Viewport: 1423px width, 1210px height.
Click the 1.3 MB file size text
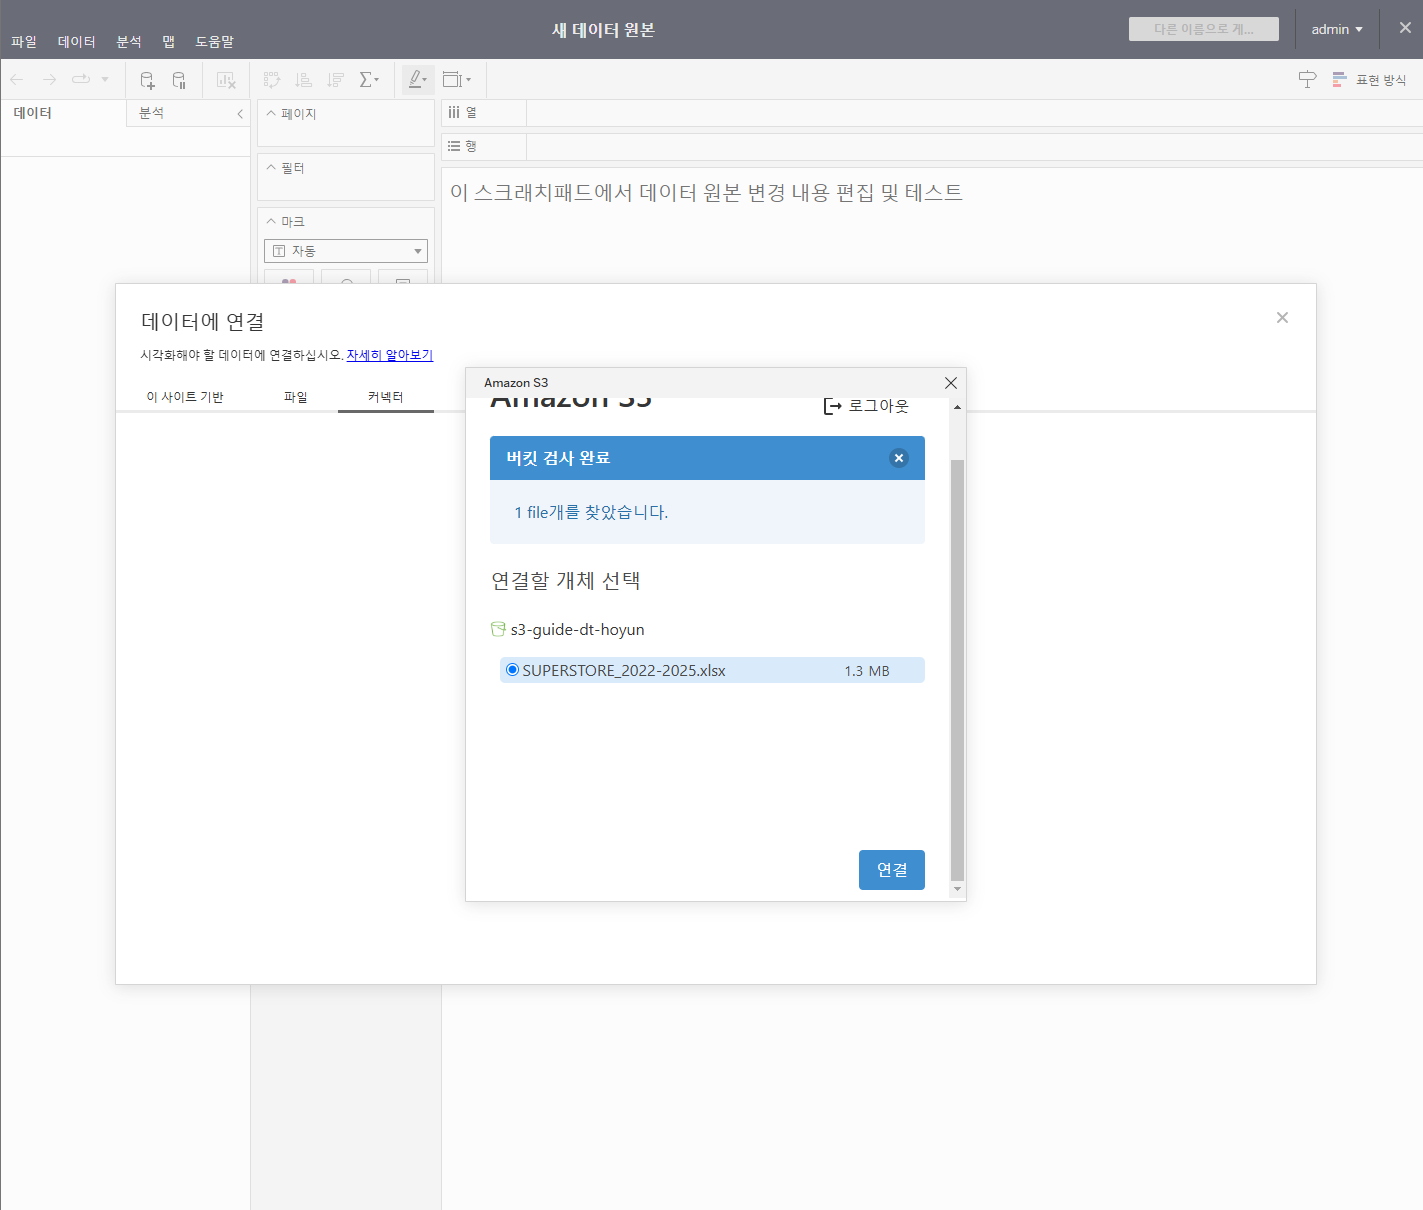(867, 671)
